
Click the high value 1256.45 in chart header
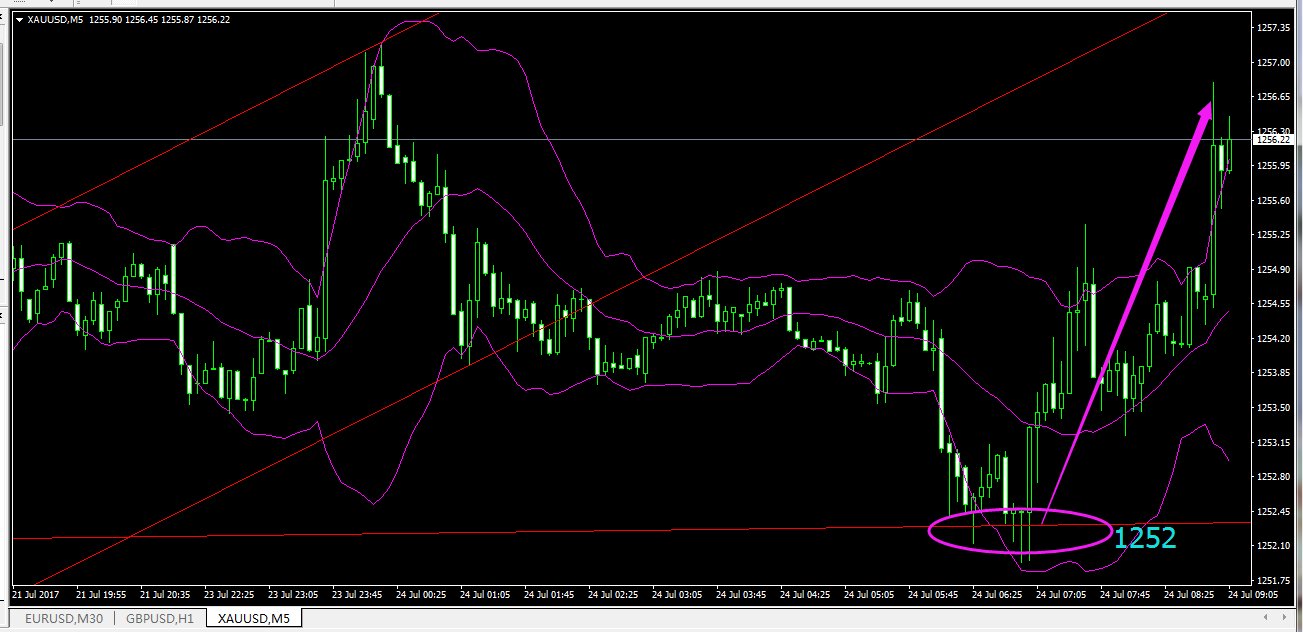coord(141,19)
